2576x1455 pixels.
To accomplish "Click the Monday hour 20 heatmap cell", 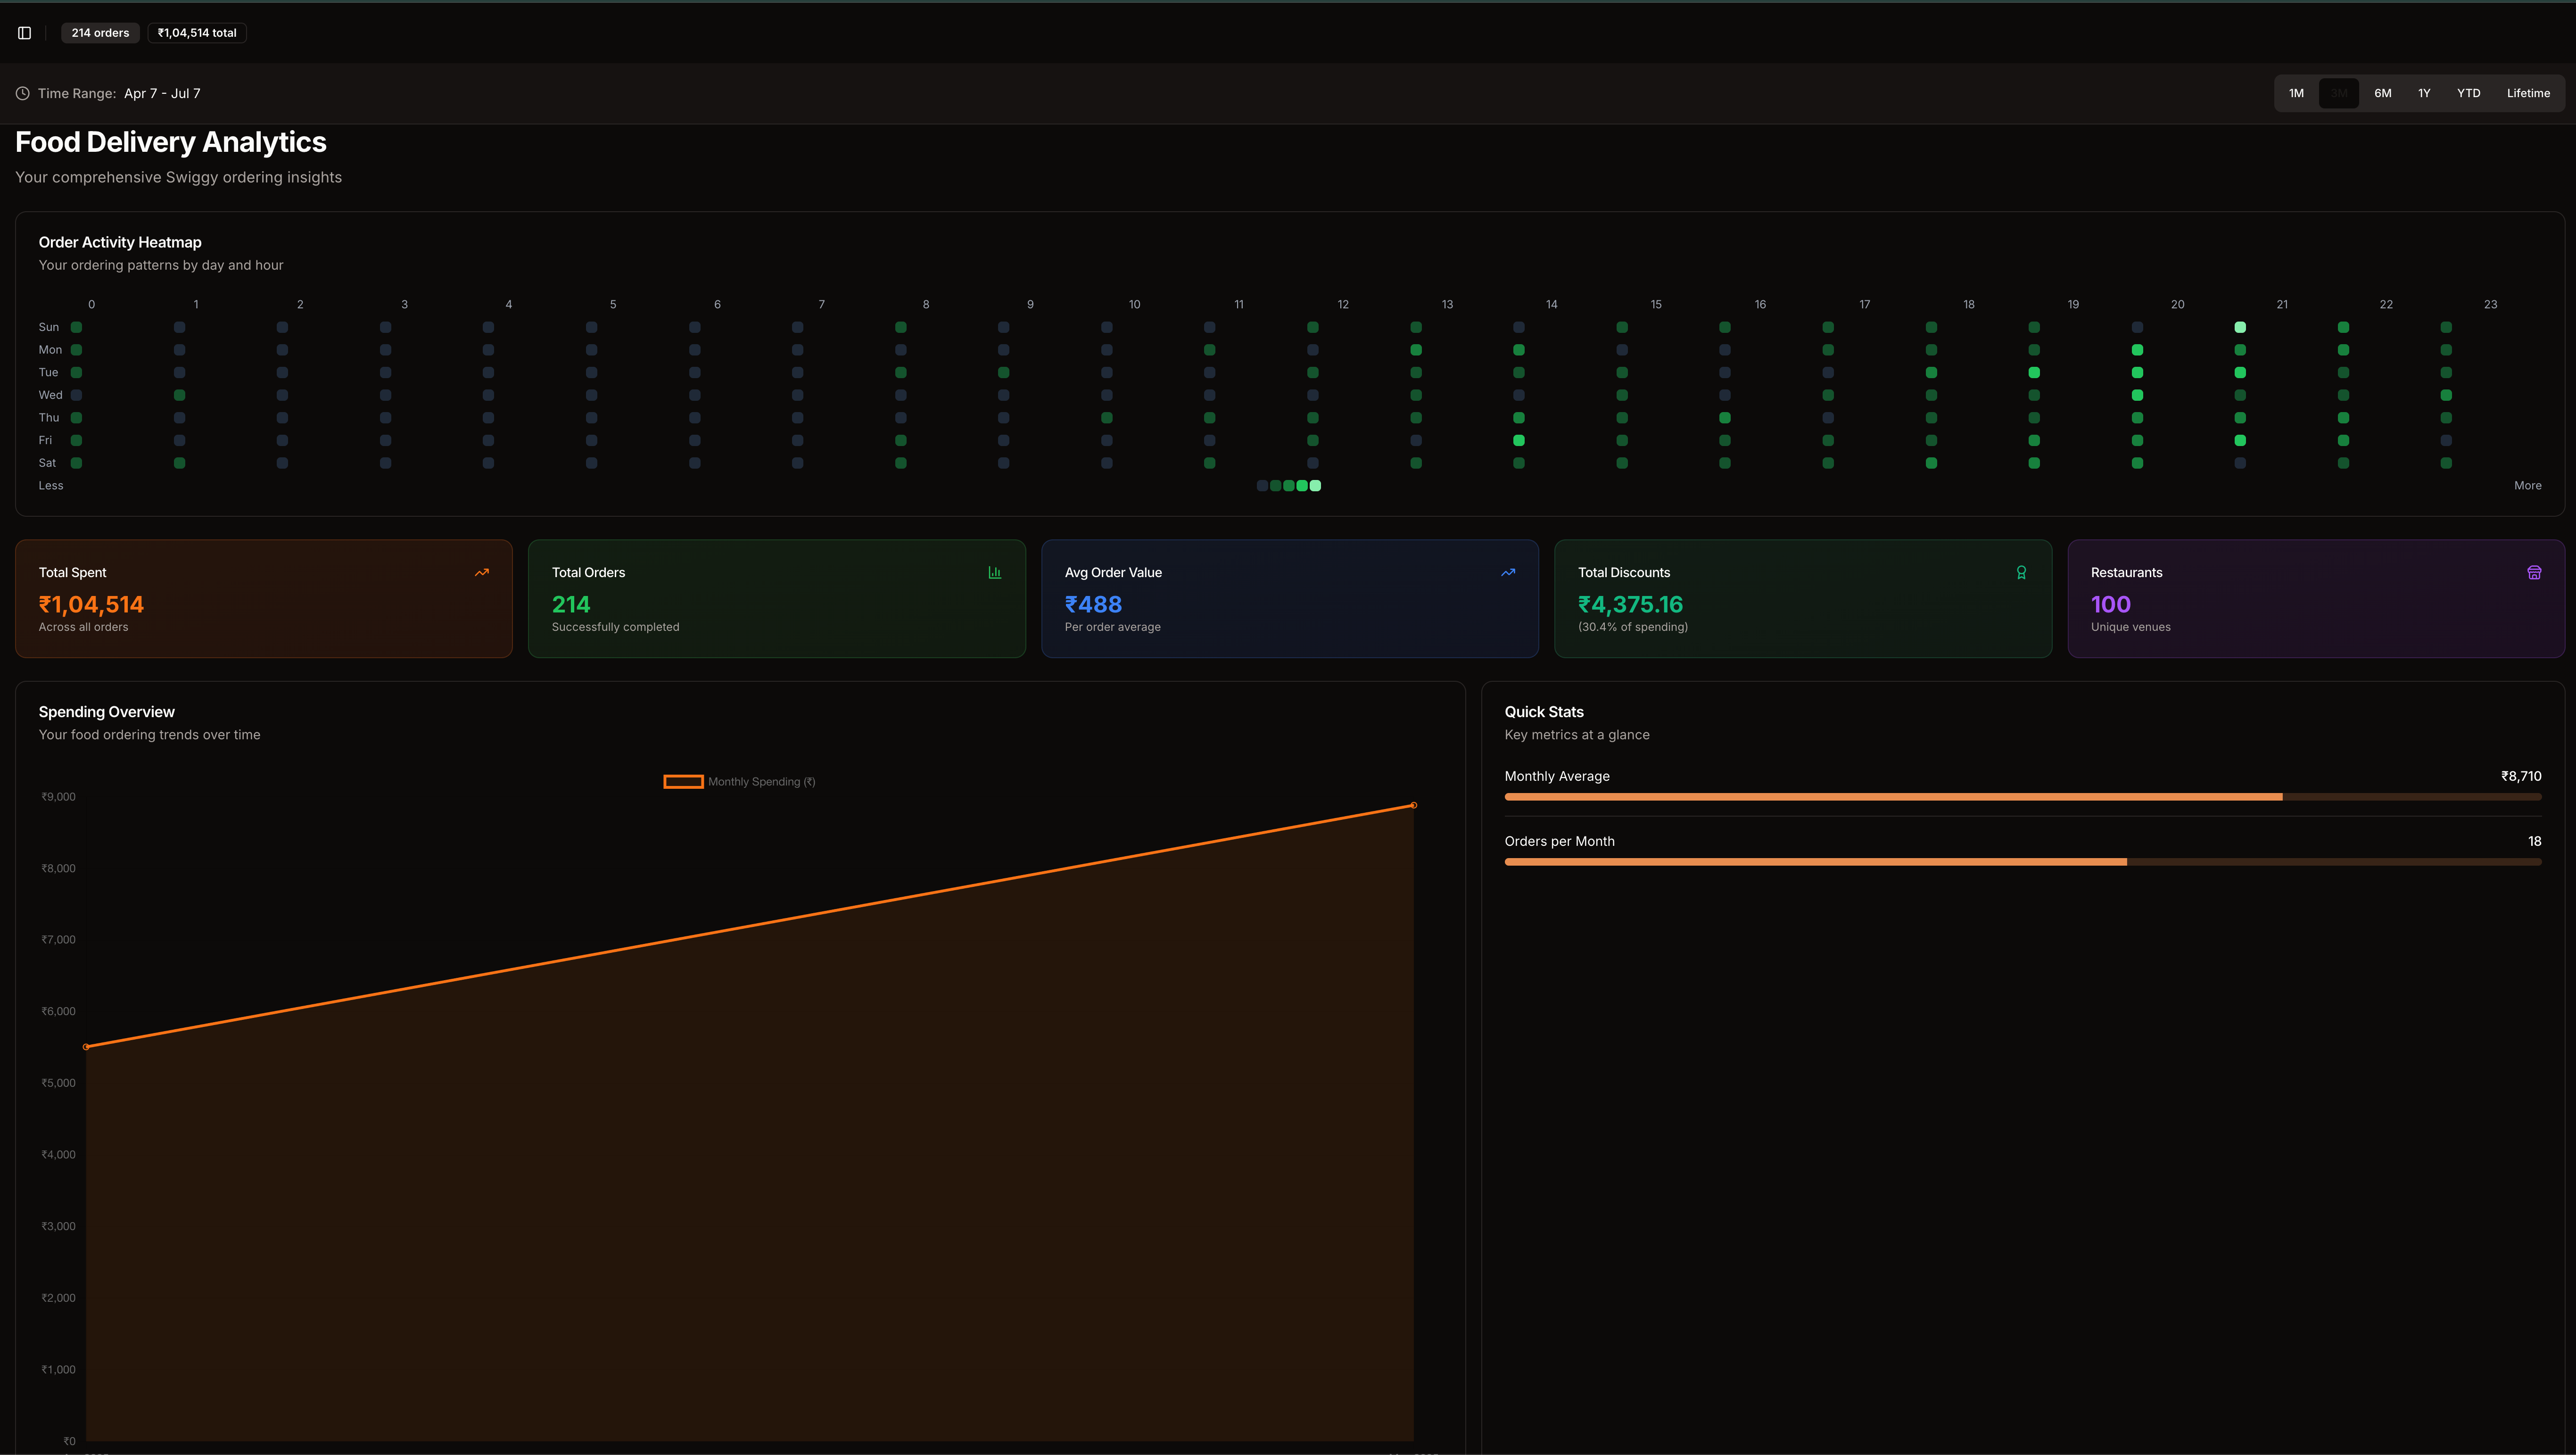I will (2137, 350).
